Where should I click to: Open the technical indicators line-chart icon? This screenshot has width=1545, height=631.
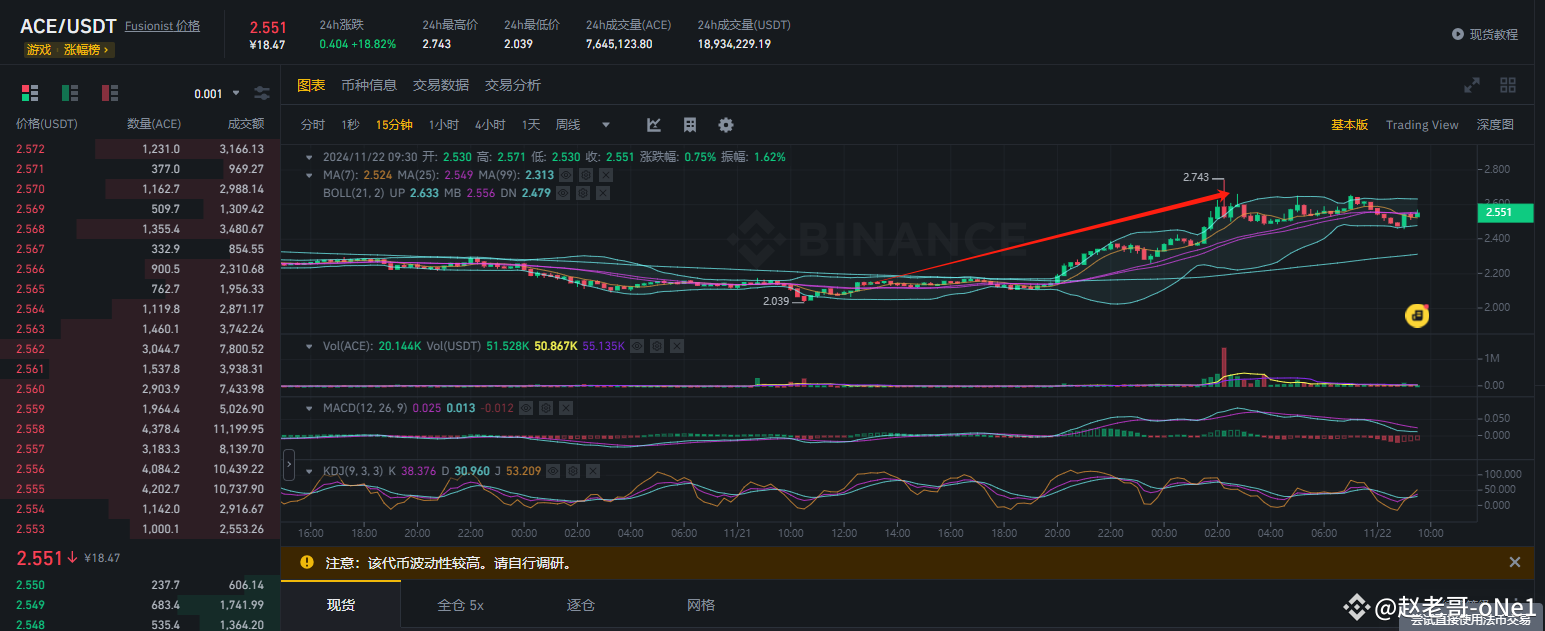(654, 125)
